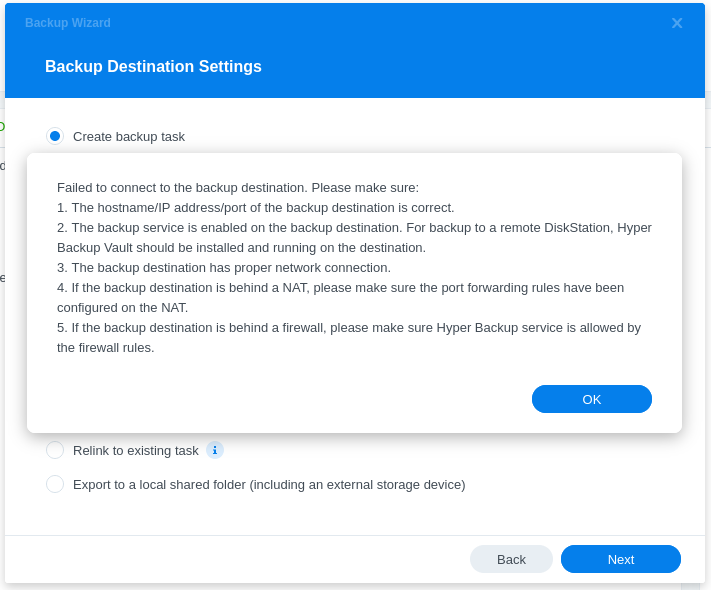Click the Backup Wizard title text

[68, 23]
